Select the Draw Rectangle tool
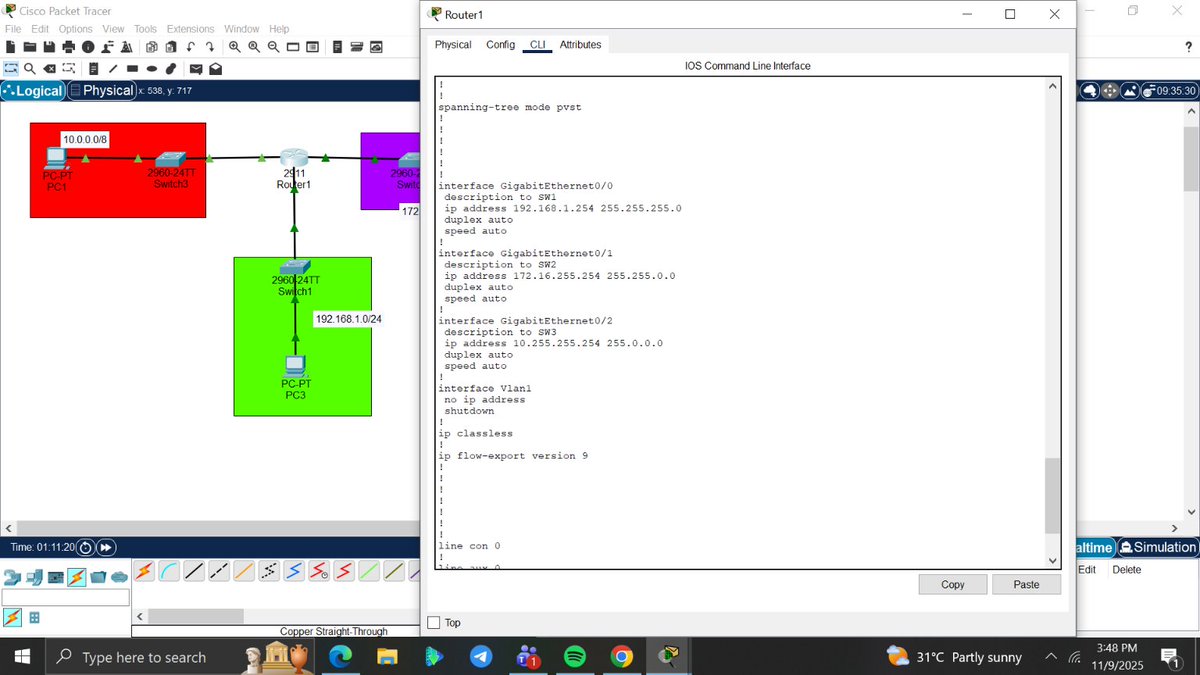 [133, 68]
